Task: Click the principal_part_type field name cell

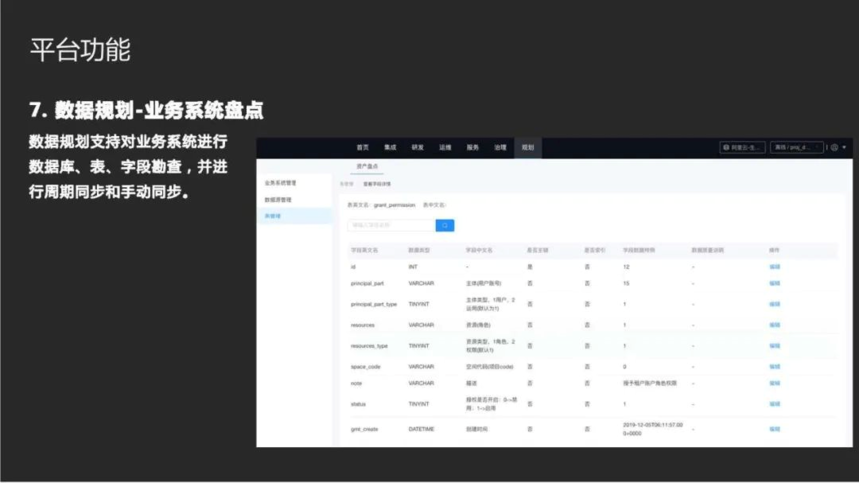Action: pyautogui.click(x=374, y=304)
